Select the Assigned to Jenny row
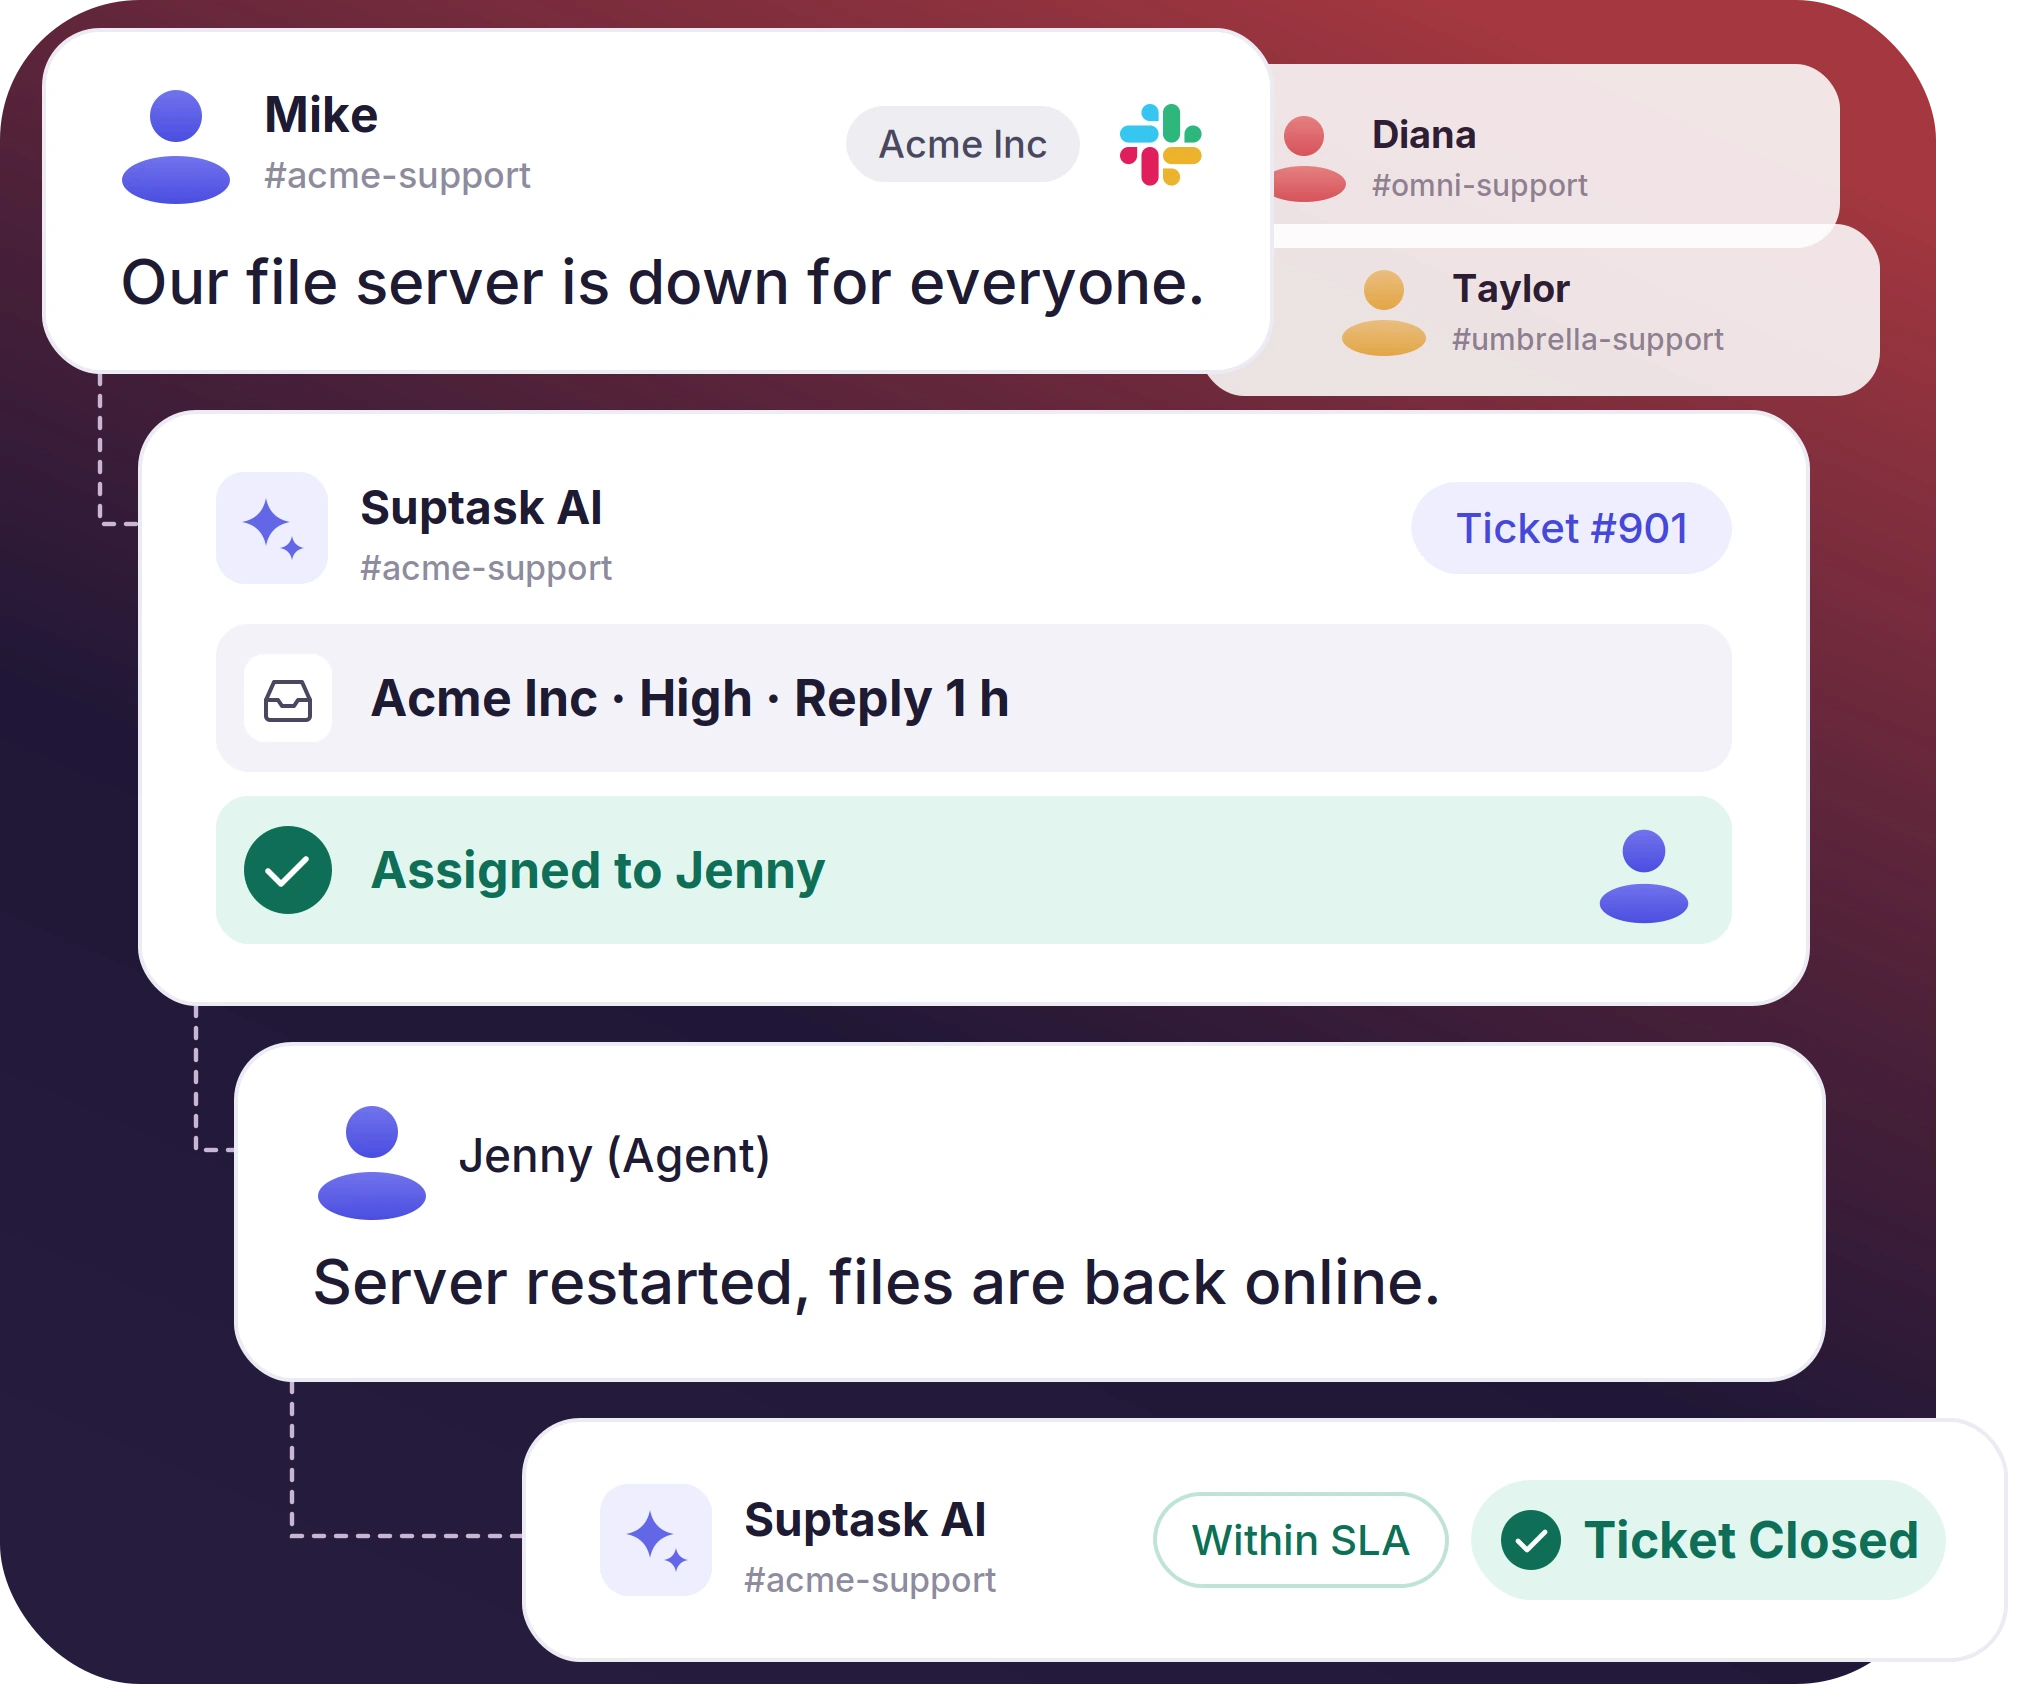This screenshot has height=1684, width=2040. click(x=974, y=870)
